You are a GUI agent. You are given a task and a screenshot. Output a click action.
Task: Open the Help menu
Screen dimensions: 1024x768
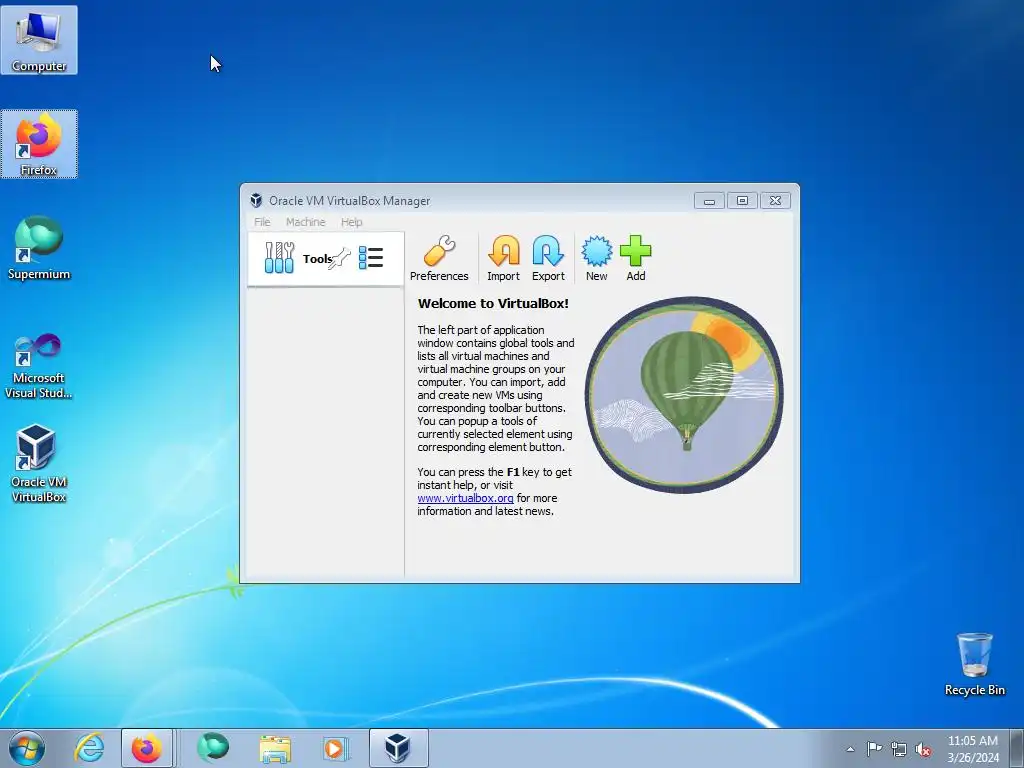(351, 222)
